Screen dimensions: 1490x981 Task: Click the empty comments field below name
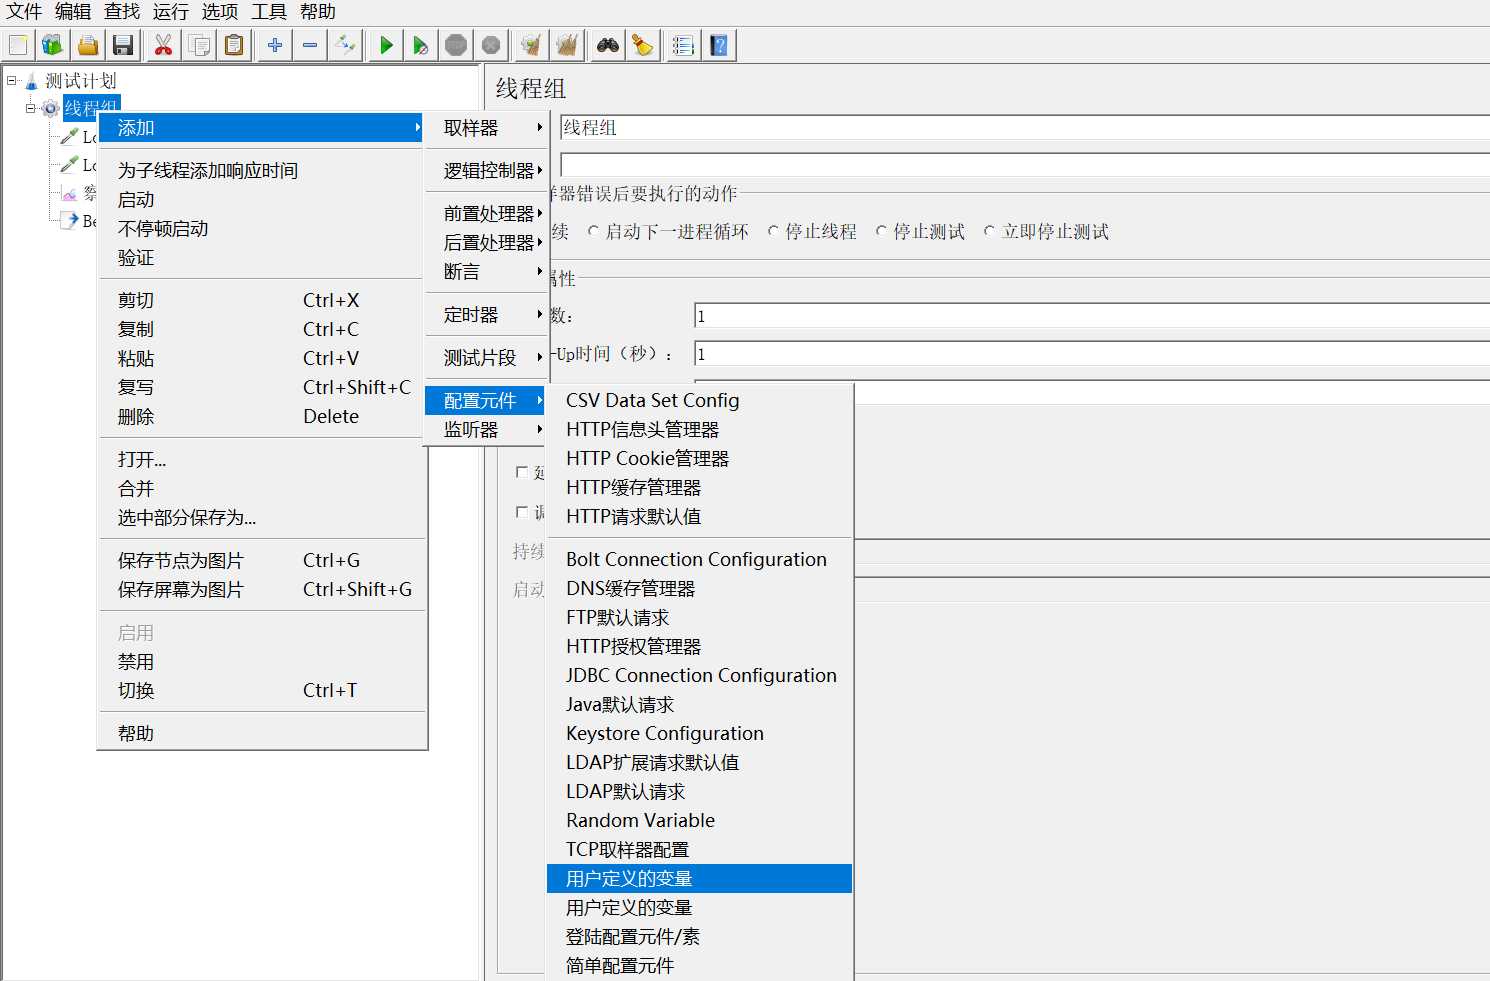(1025, 165)
